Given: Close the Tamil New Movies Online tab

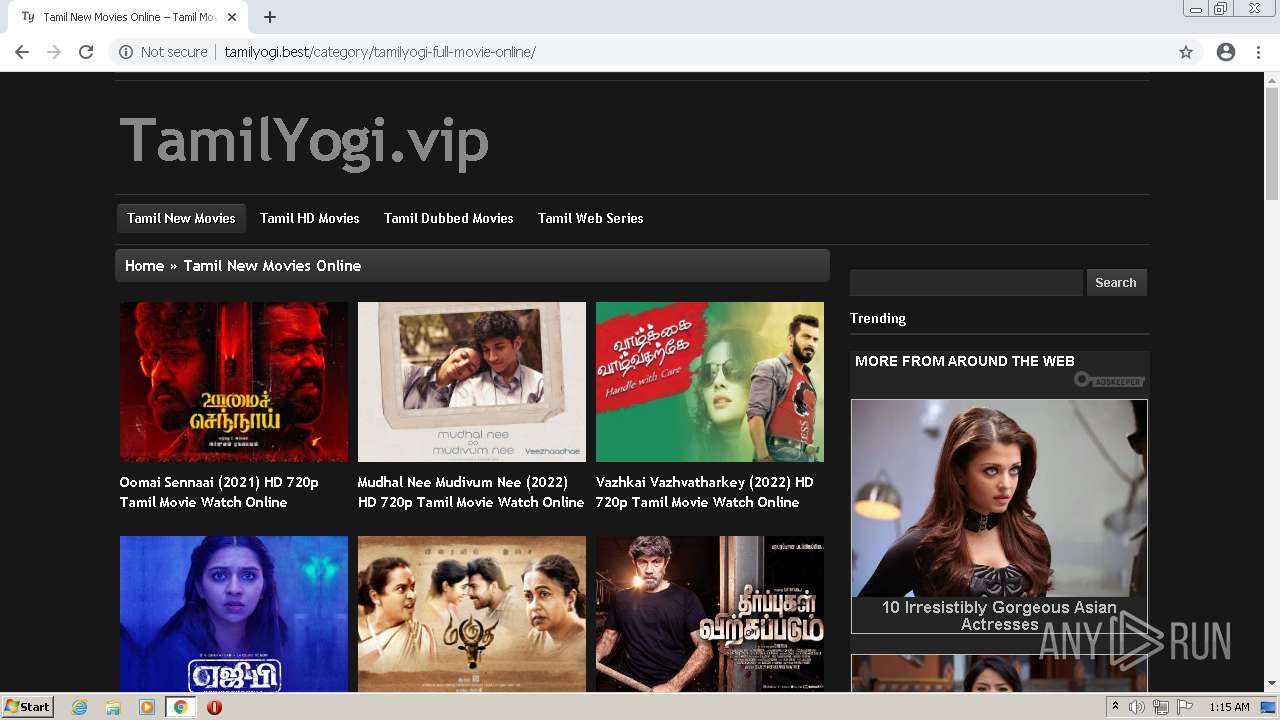Looking at the screenshot, I should click(x=232, y=17).
